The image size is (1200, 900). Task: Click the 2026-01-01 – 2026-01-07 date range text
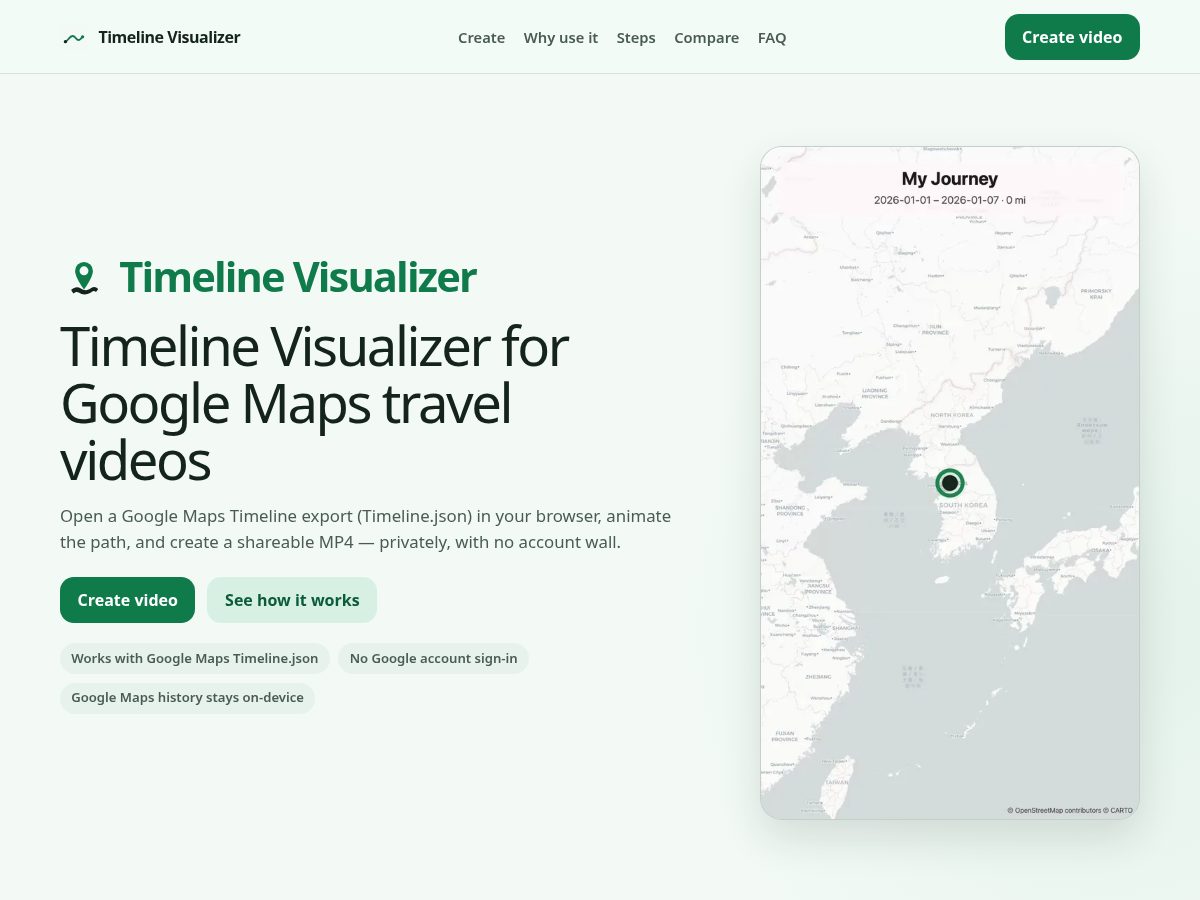[x=936, y=200]
